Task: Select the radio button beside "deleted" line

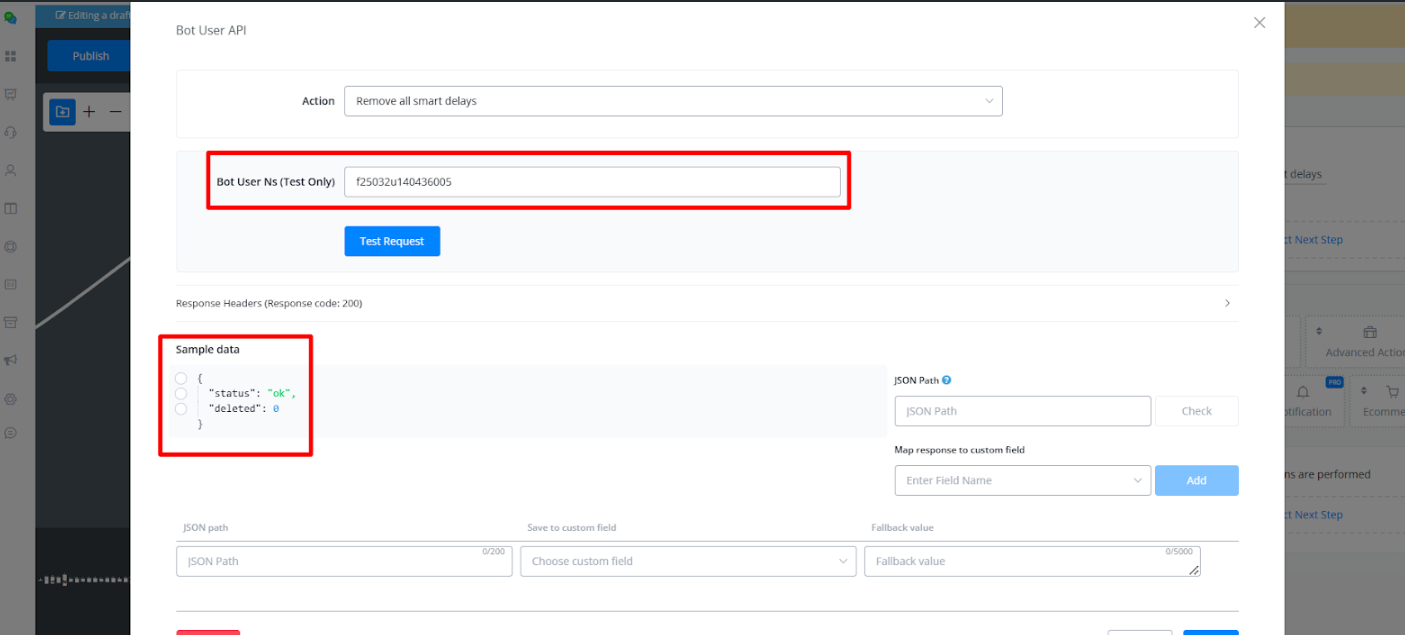Action: (181, 409)
